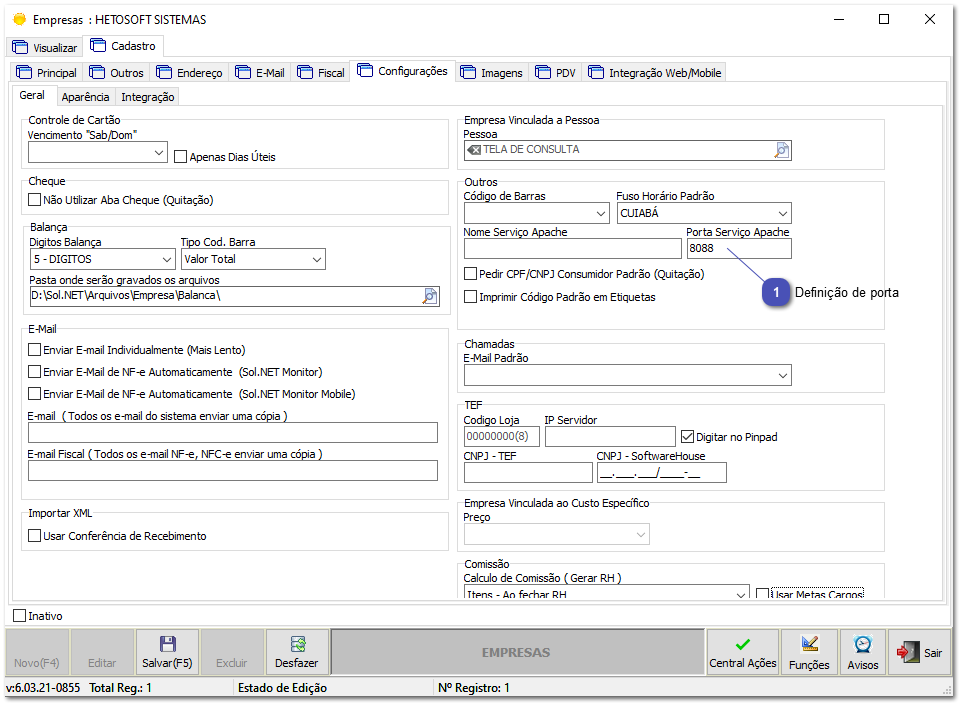Open the Imagens tab

pos(491,72)
